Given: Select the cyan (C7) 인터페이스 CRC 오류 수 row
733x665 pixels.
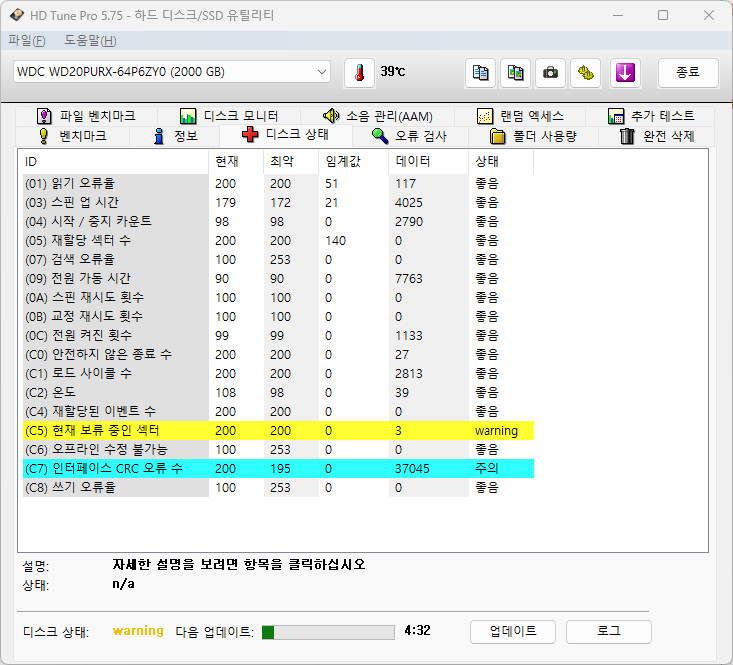Looking at the screenshot, I should [278, 468].
